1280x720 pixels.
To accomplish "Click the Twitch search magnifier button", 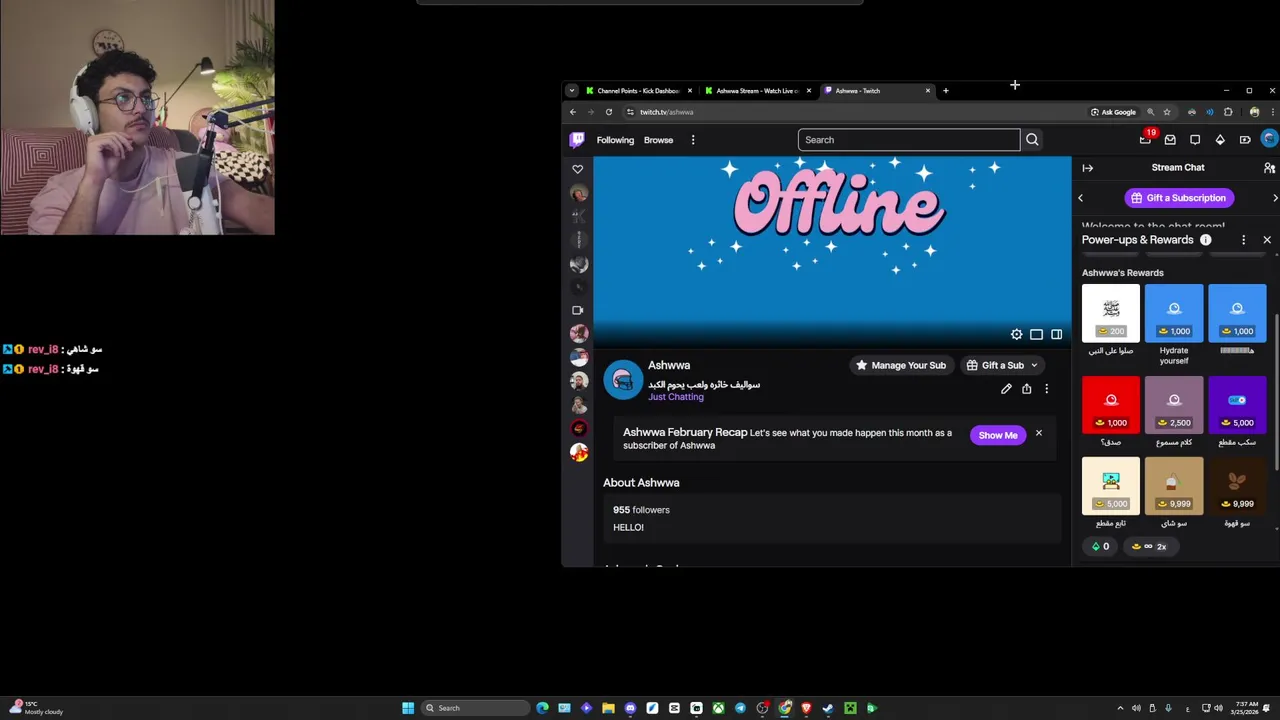I will coord(1032,140).
